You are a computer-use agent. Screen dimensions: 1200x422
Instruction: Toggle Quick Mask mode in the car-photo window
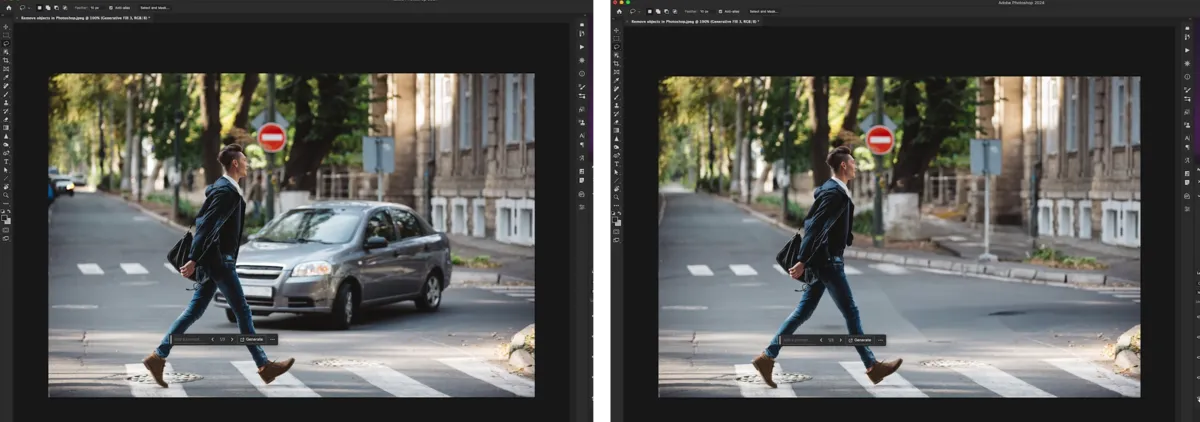click(6, 229)
